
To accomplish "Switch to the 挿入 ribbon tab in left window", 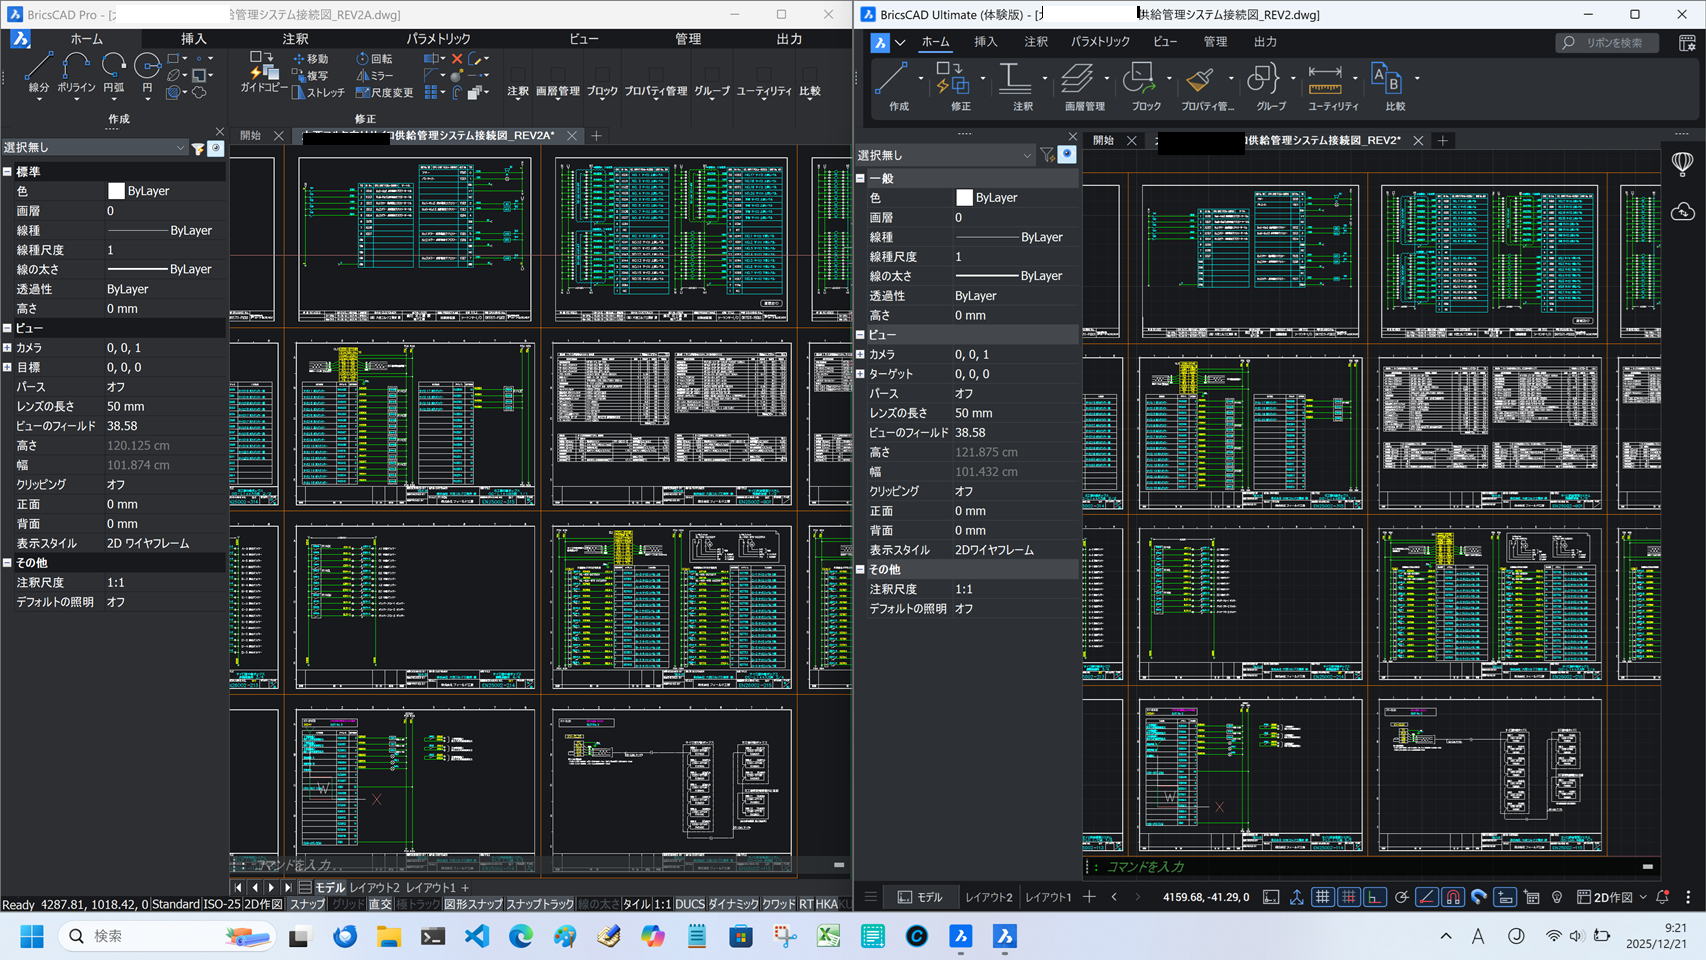I will (x=193, y=39).
